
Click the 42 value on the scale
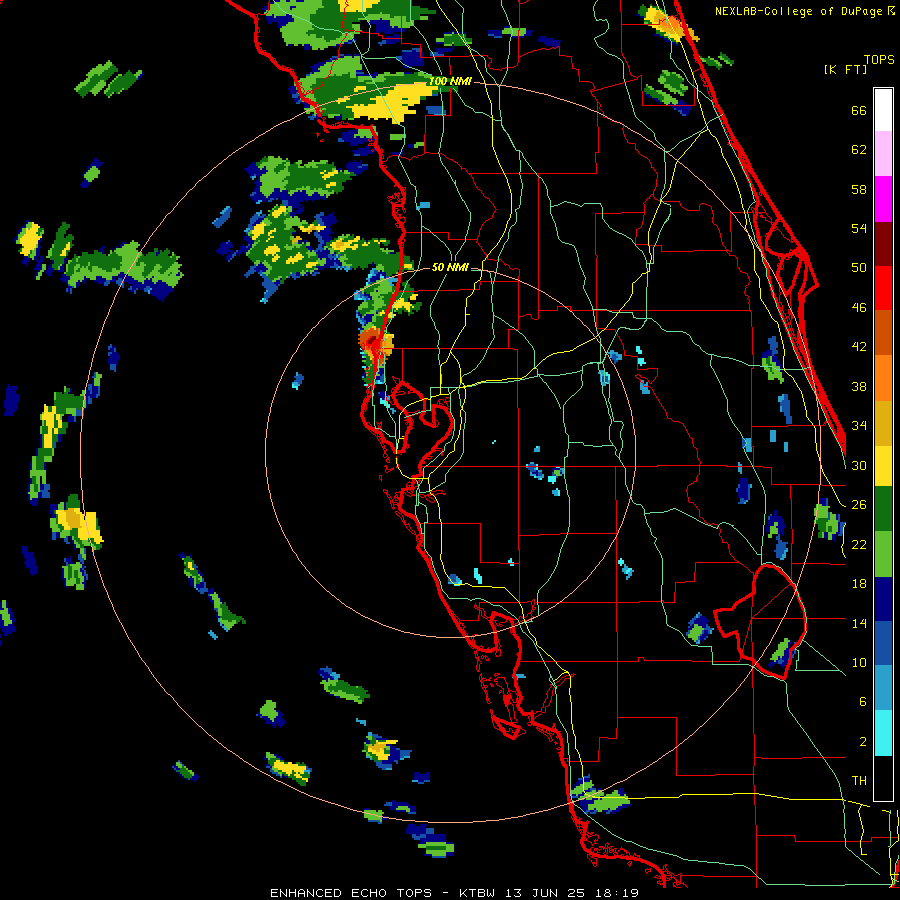[859, 347]
